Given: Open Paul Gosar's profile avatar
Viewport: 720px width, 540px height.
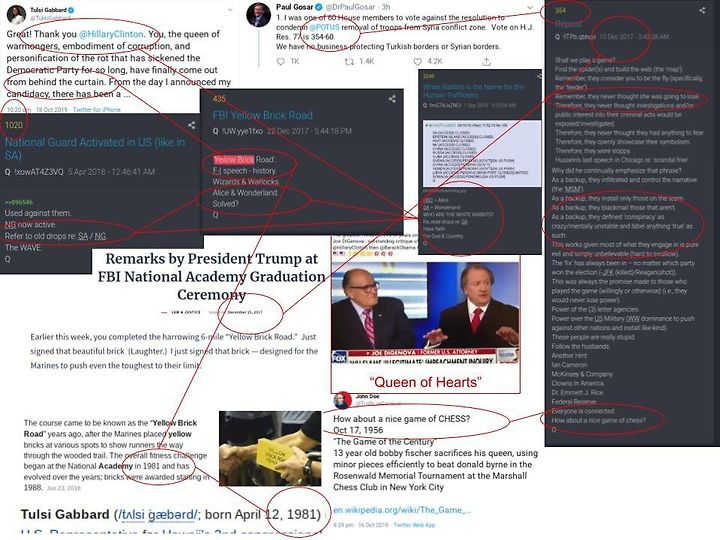Looking at the screenshot, I should tap(259, 15).
